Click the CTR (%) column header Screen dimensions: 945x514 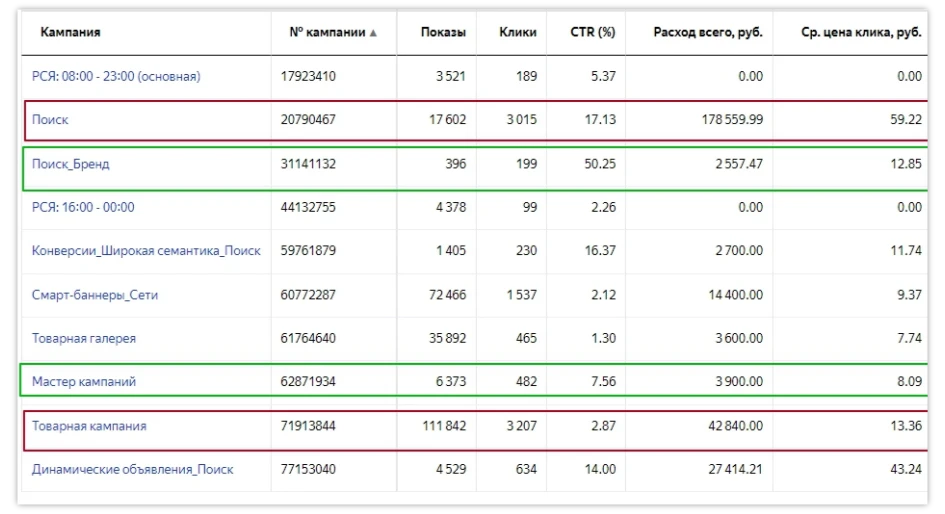[x=592, y=33]
